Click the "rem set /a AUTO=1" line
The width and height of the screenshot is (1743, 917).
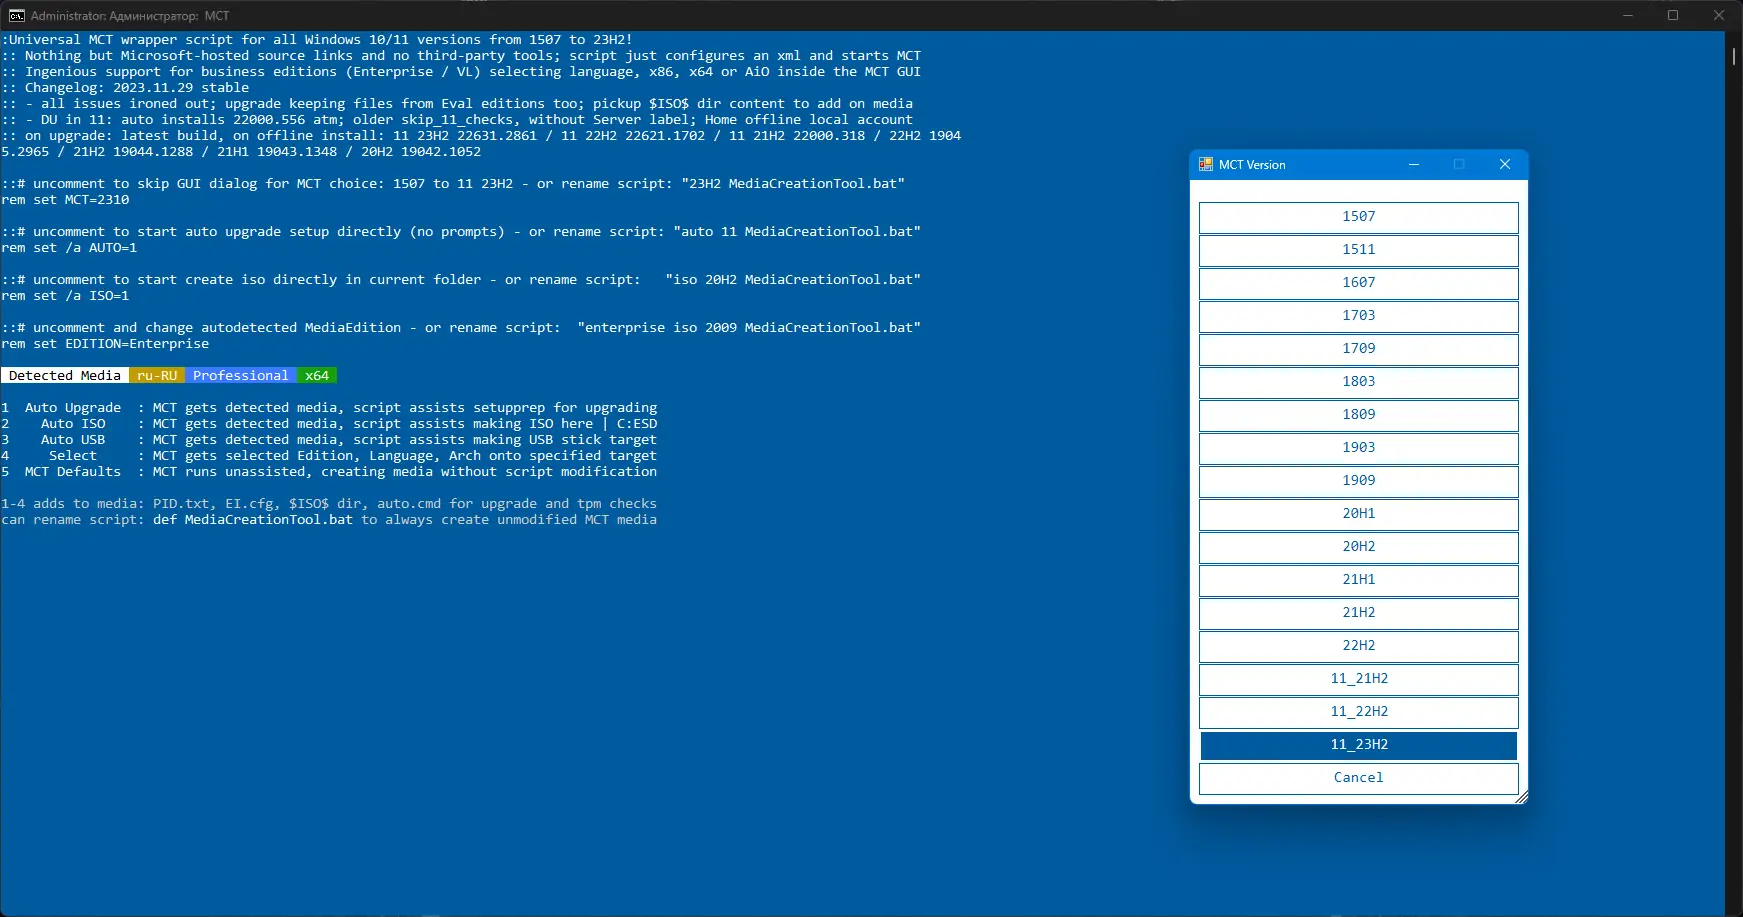(69, 248)
